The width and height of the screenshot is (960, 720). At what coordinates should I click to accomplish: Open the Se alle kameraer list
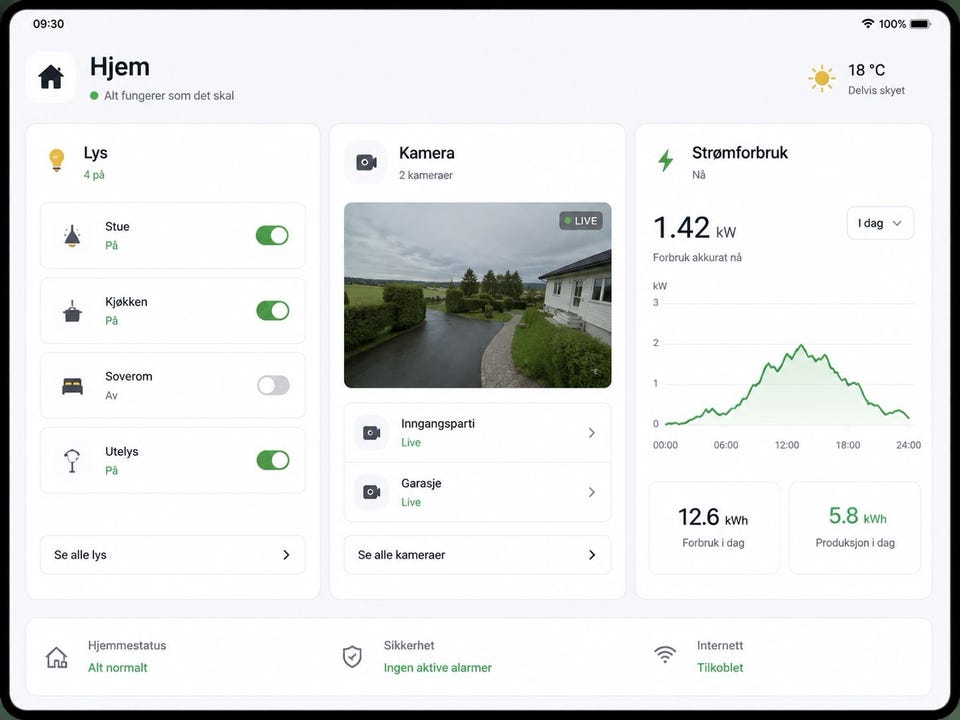click(478, 555)
